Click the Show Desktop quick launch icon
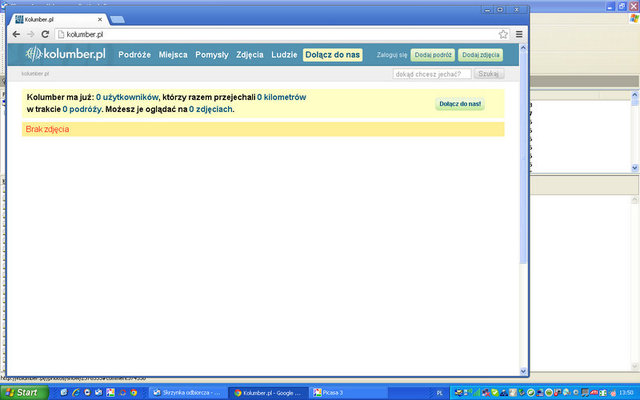640x400 pixels. coord(64,393)
